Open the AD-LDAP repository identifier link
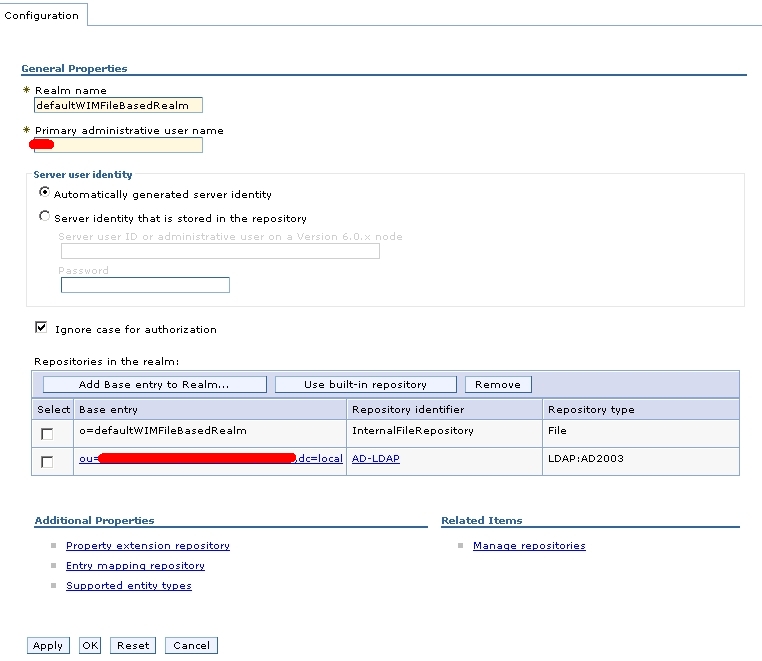Screen dimensions: 762x661 click(376, 458)
